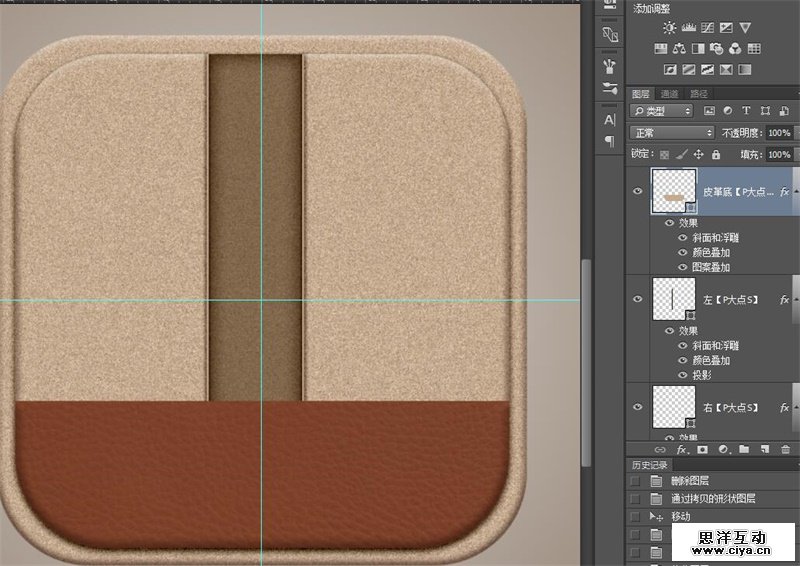Toggle the 图案叠加 effect visibility

[682, 267]
